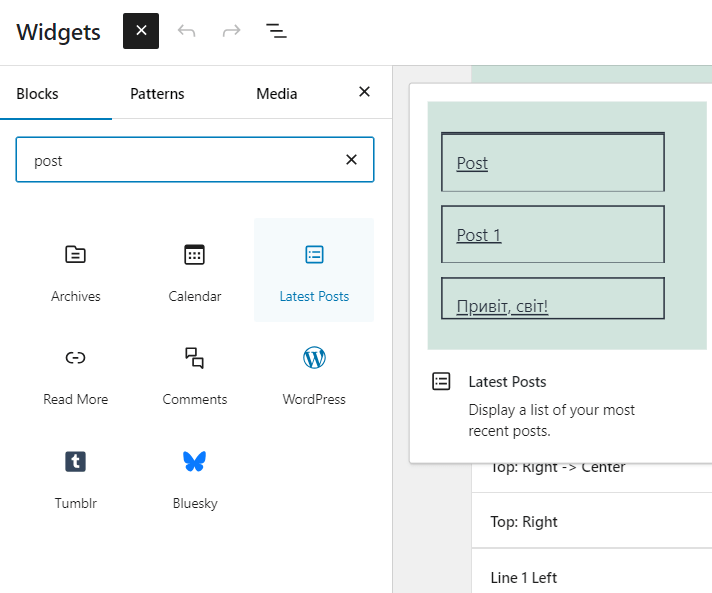
Task: Click the 'Widgets' page heading
Action: tap(59, 32)
